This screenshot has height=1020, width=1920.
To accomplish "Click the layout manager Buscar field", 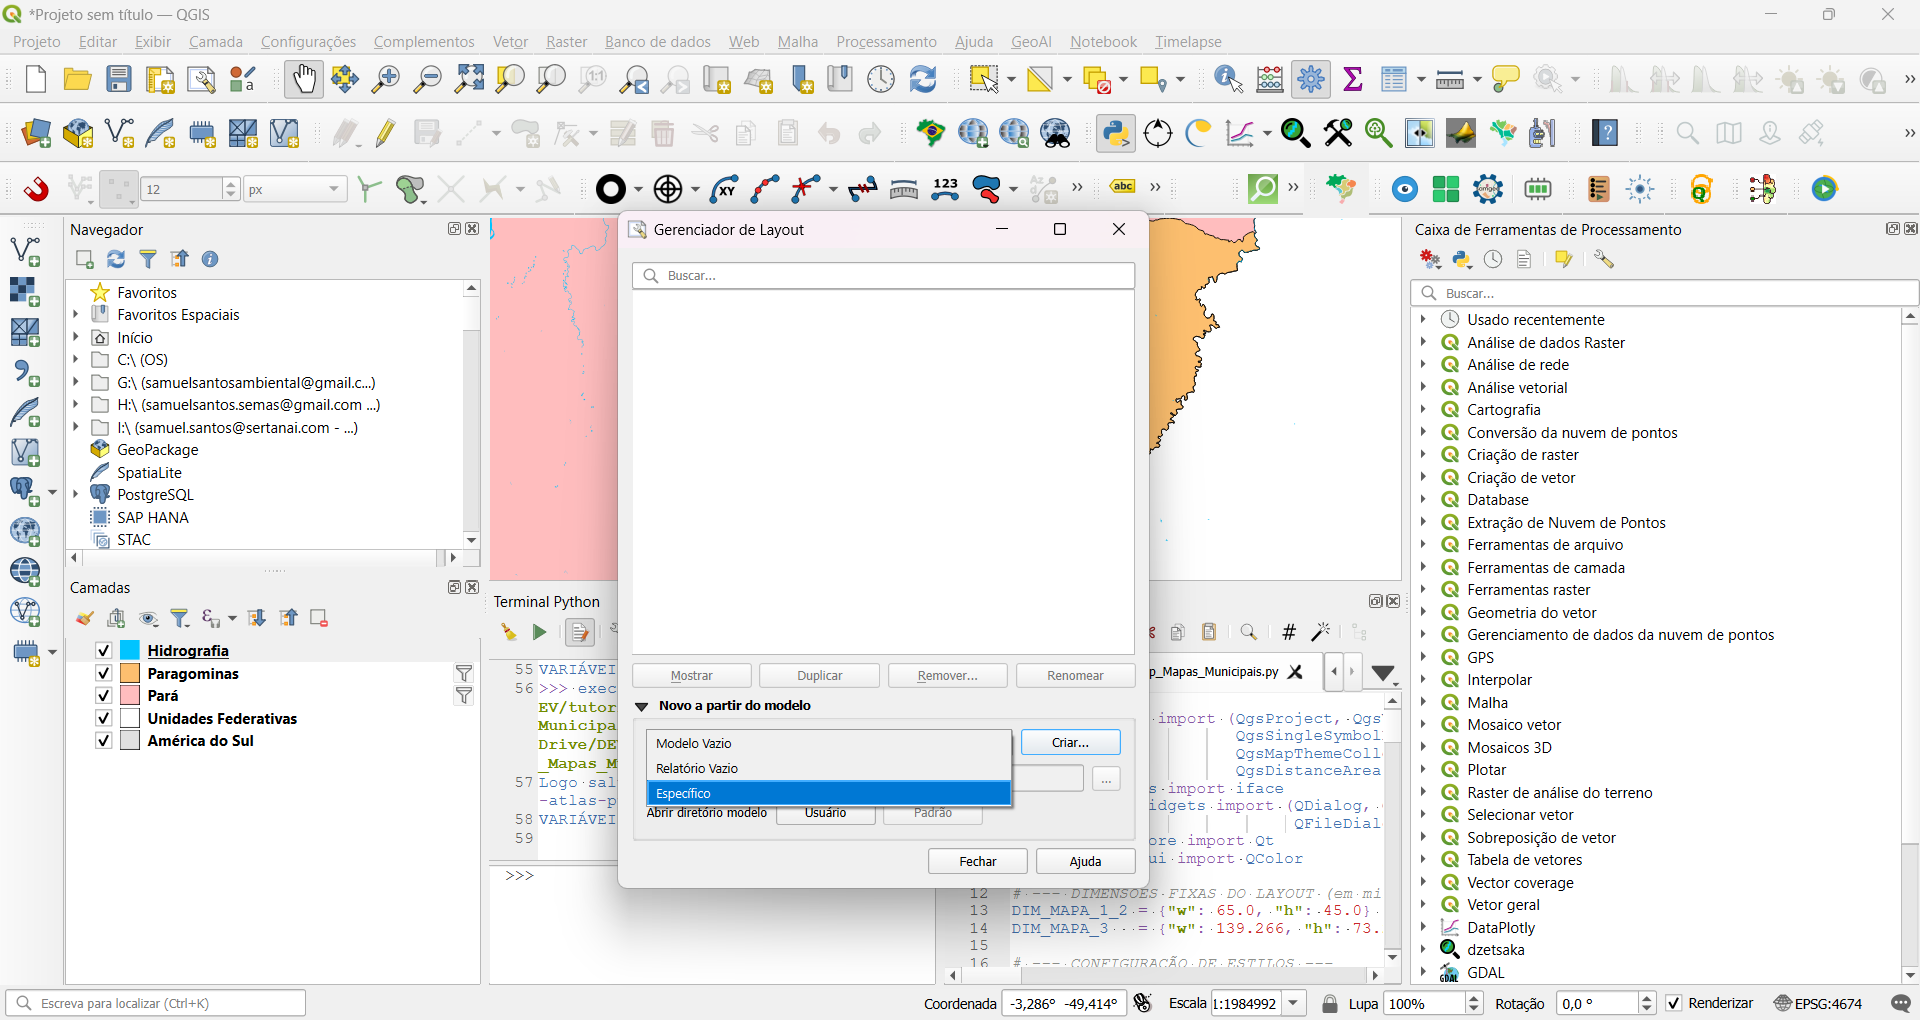I will tap(883, 276).
